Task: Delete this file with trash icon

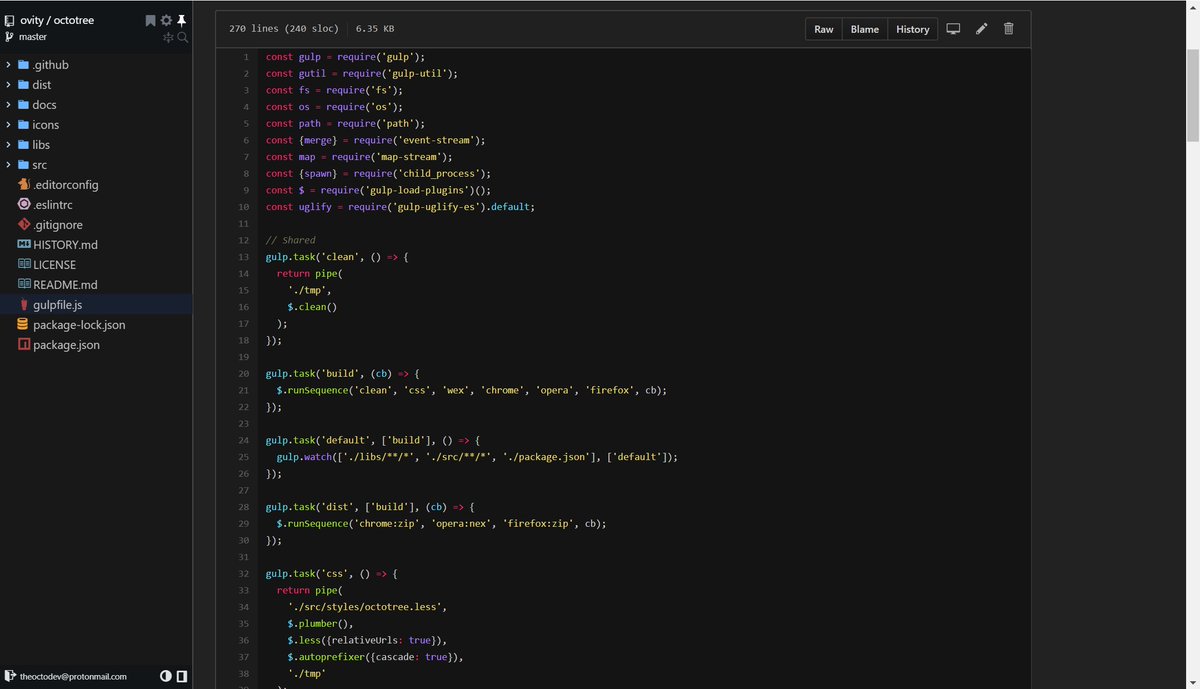Action: 1008,29
